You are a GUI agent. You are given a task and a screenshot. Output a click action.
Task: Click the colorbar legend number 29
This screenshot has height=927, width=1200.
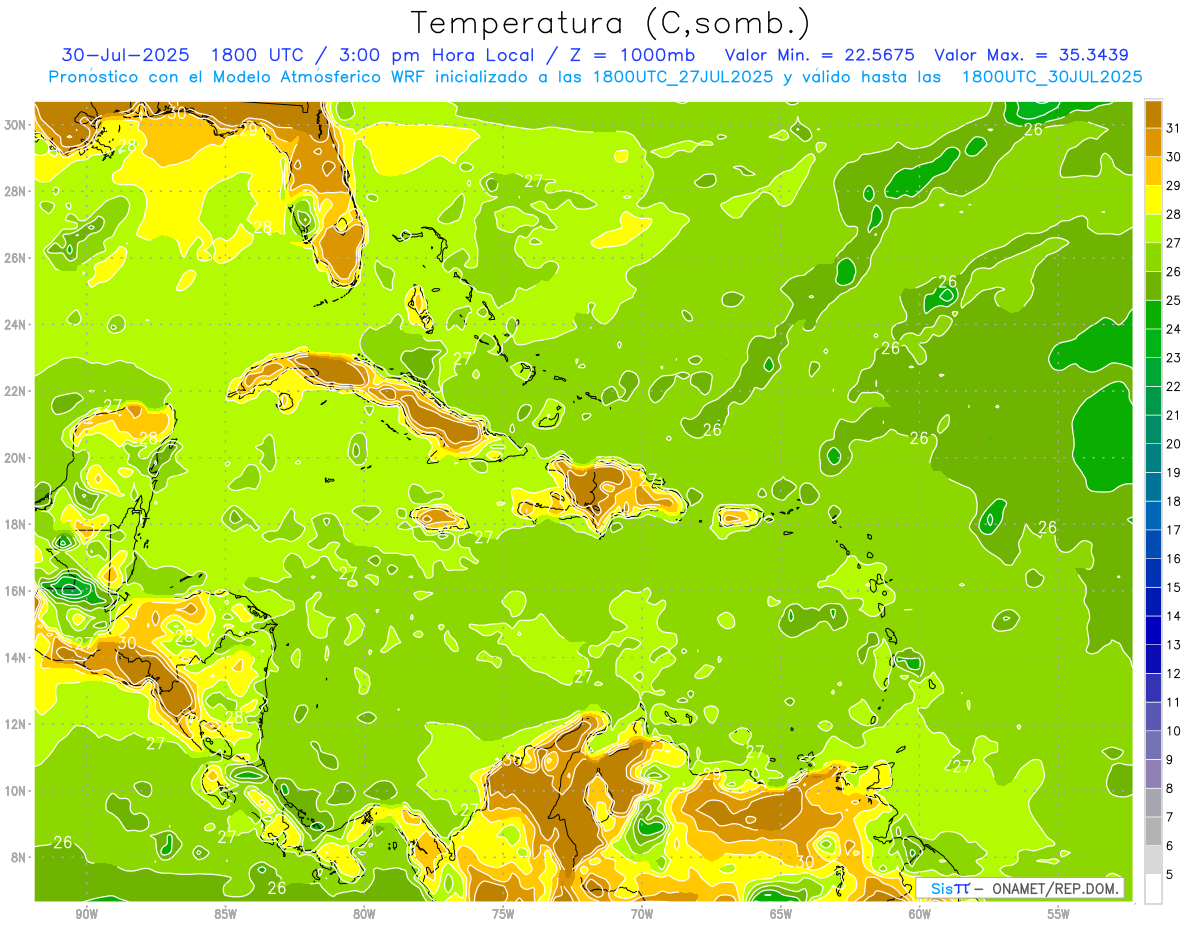tap(1173, 185)
